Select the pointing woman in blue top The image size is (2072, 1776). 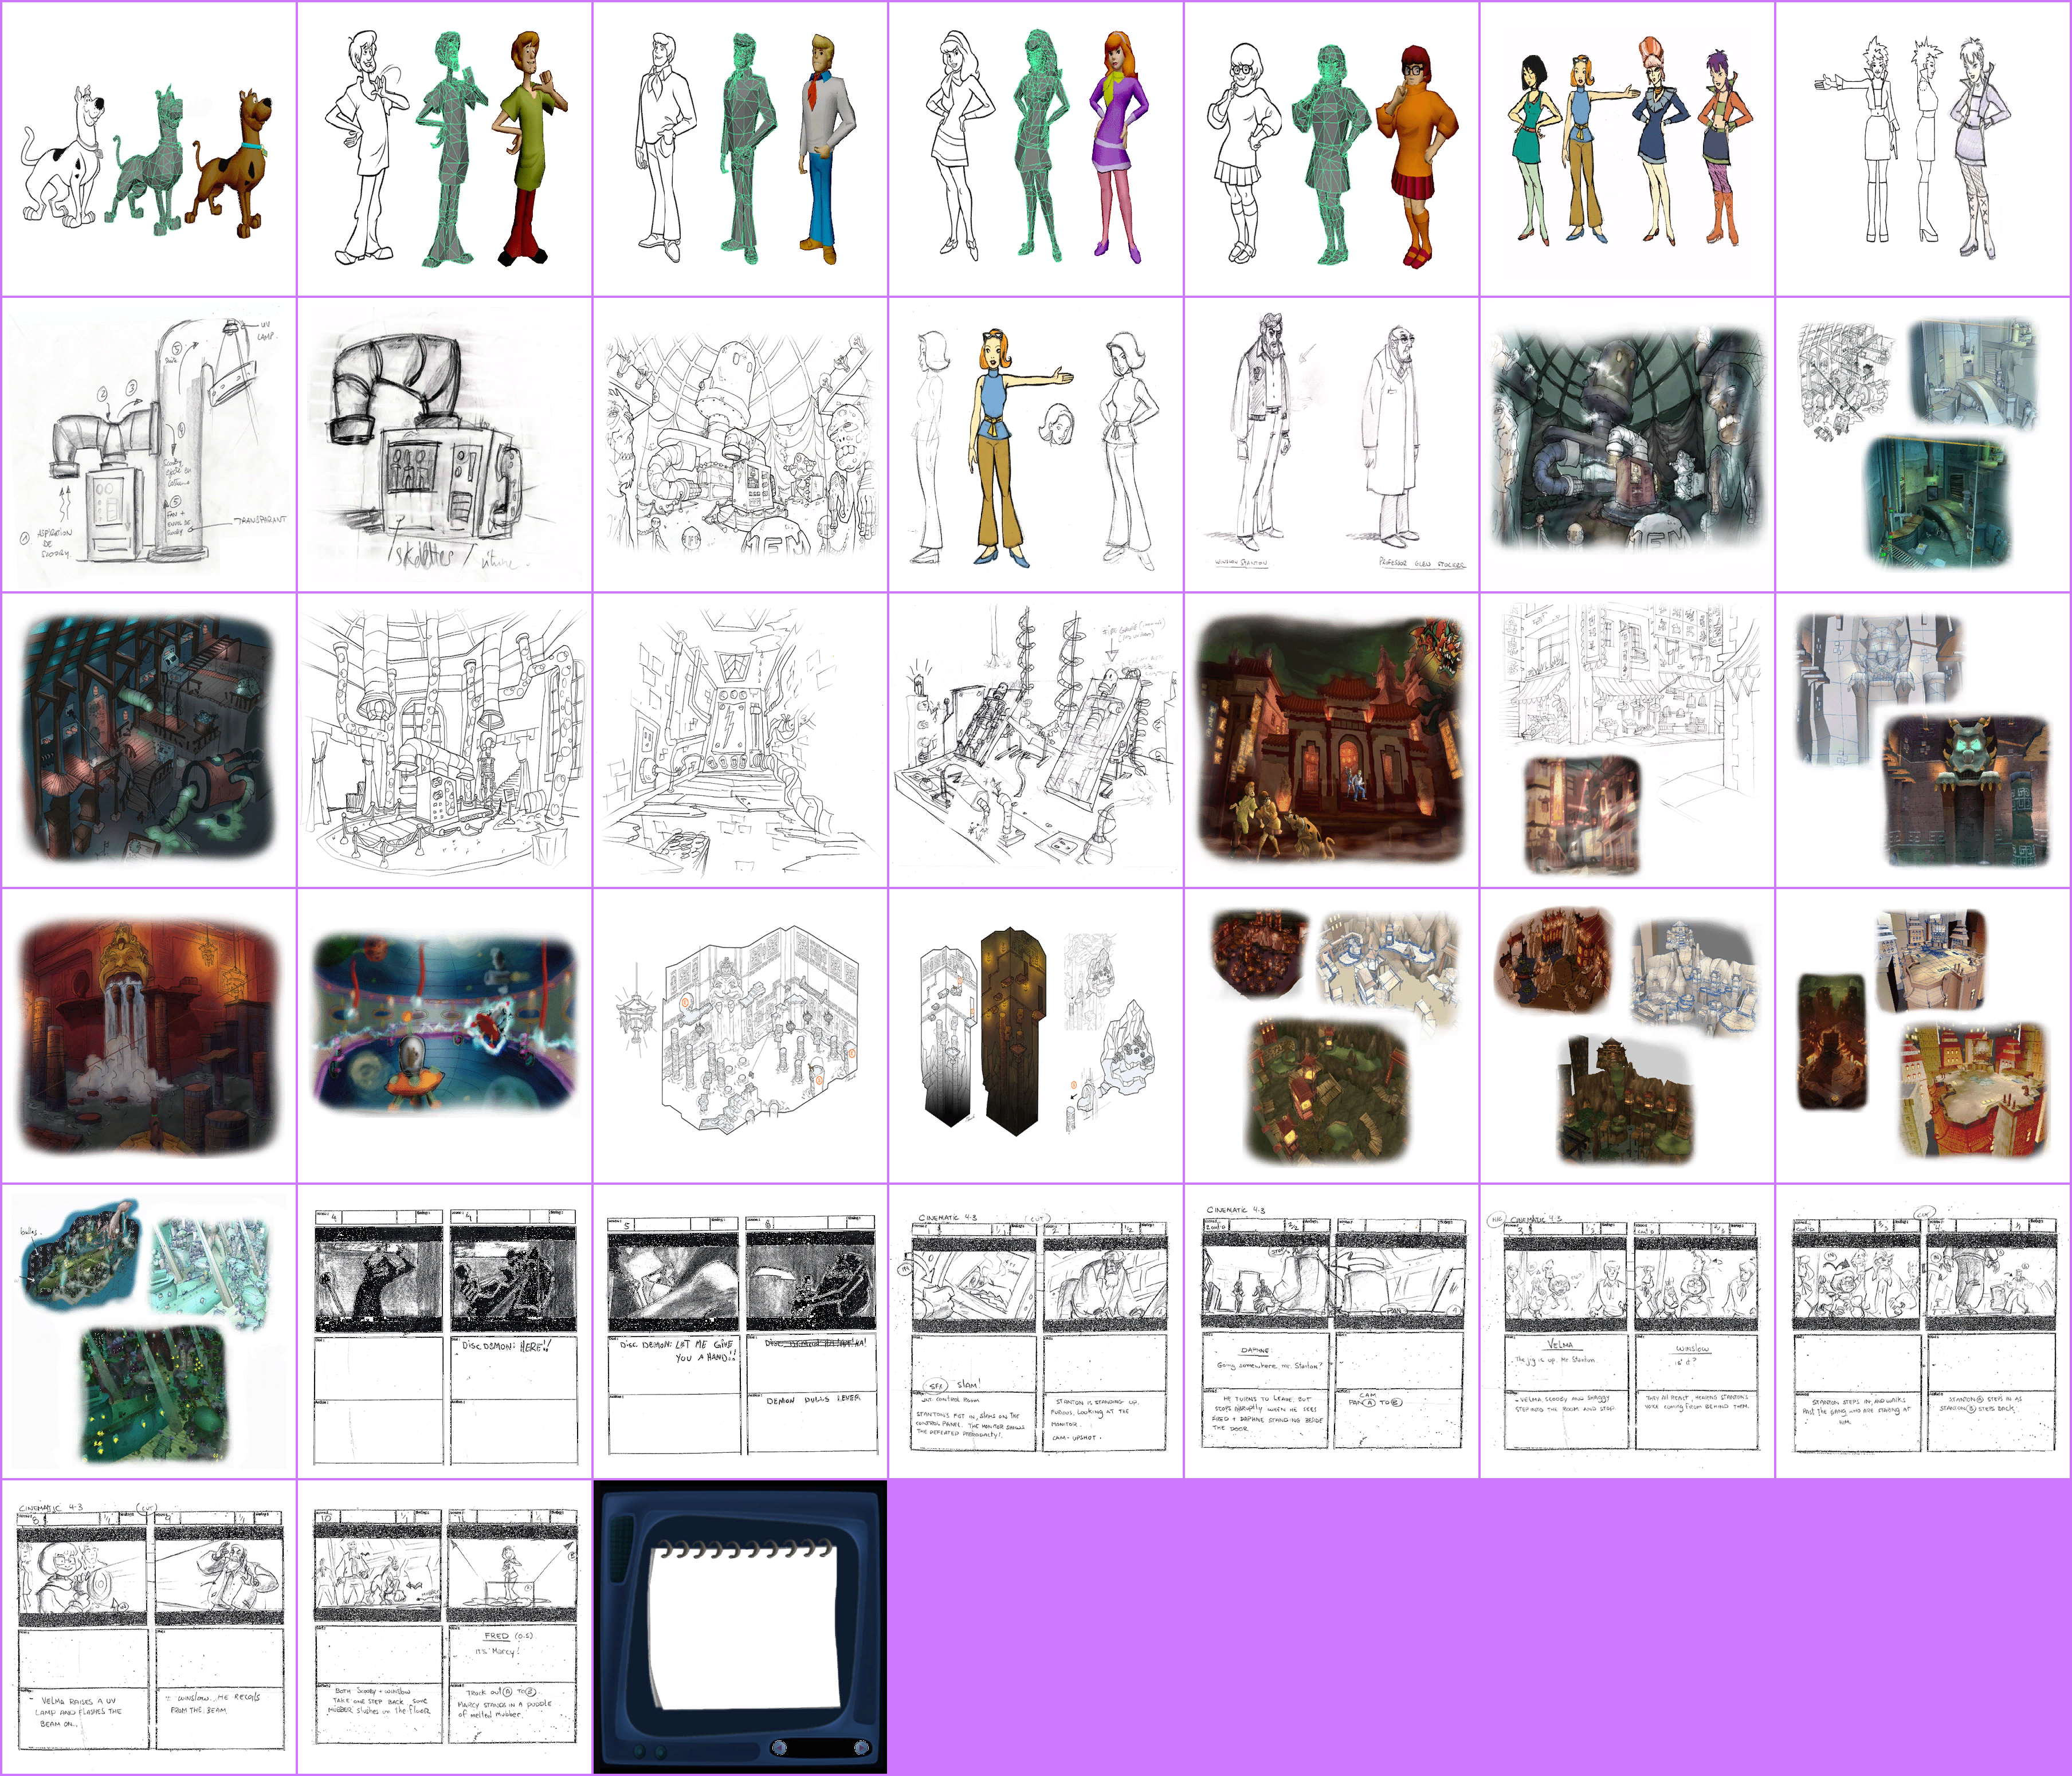1036,444
